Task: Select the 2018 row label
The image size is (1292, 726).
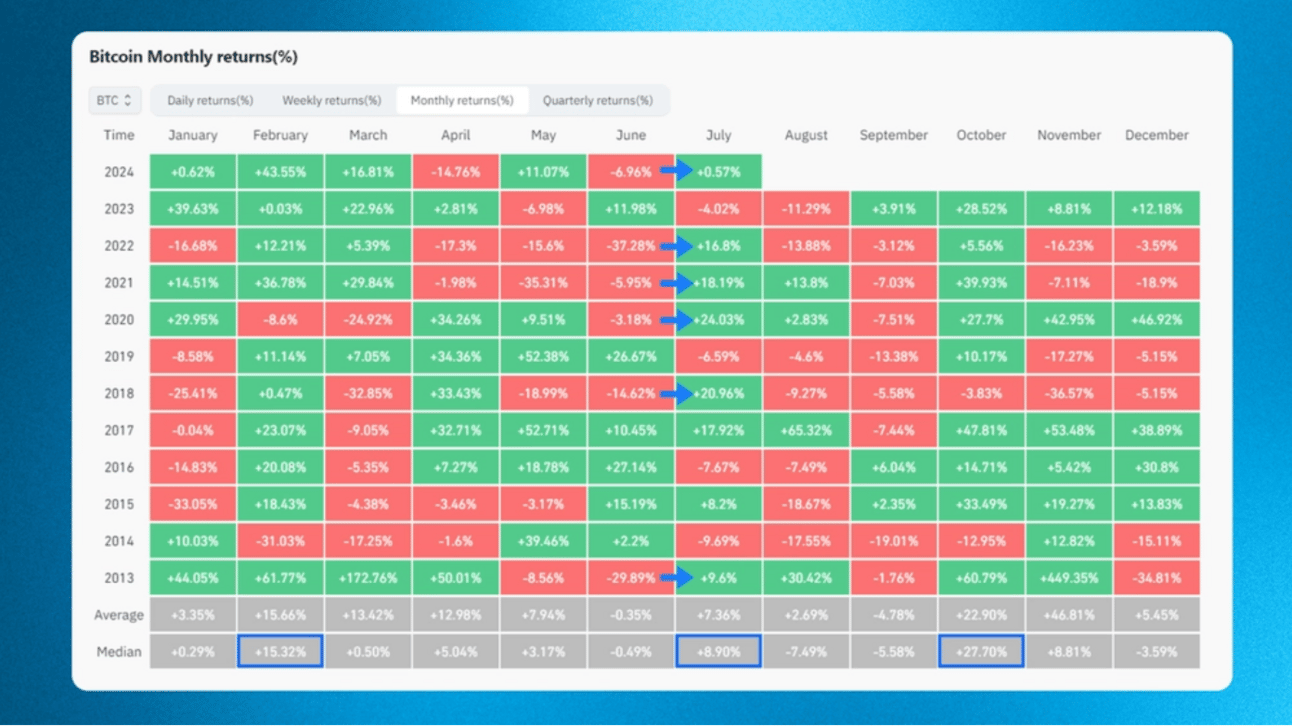Action: tap(119, 393)
